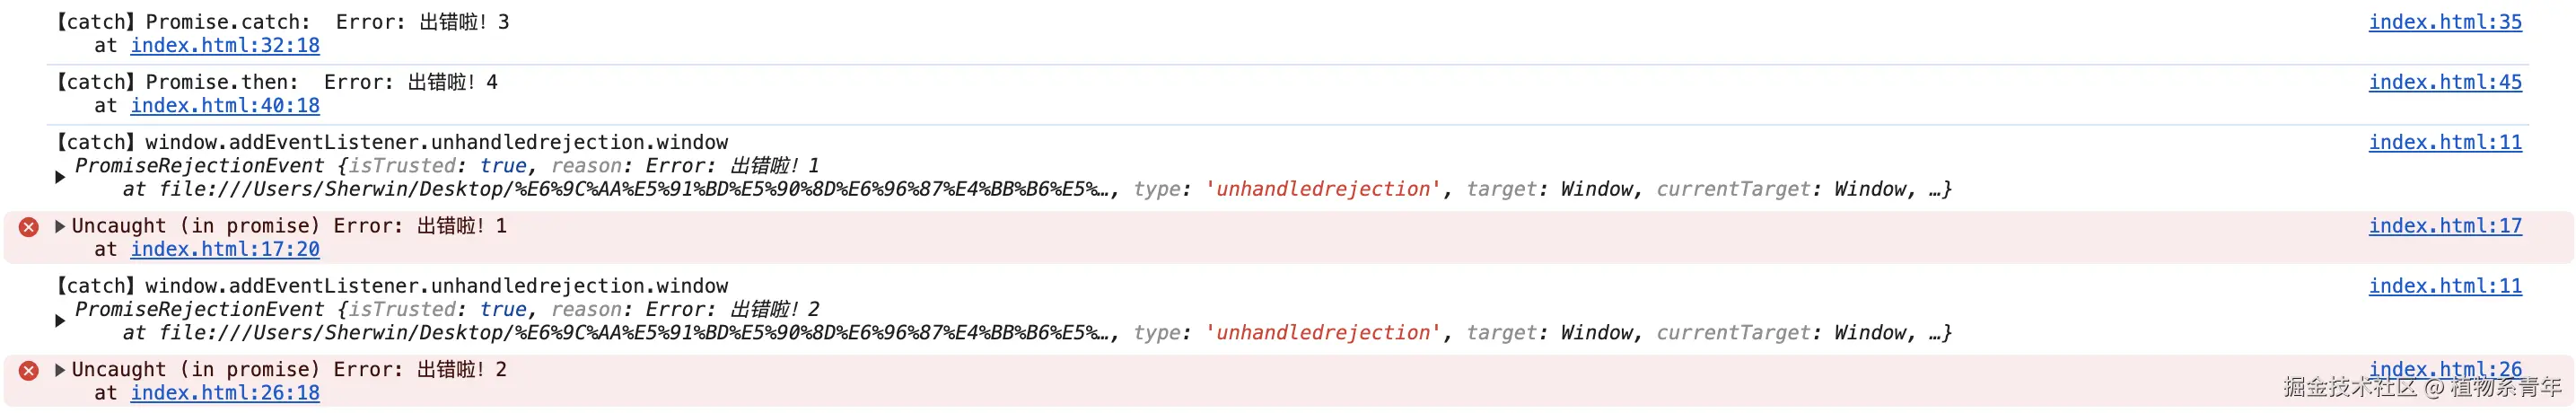Screen dimensions: 2576x413
Task: Open source link index.html:26 on the right
Action: (2445, 369)
